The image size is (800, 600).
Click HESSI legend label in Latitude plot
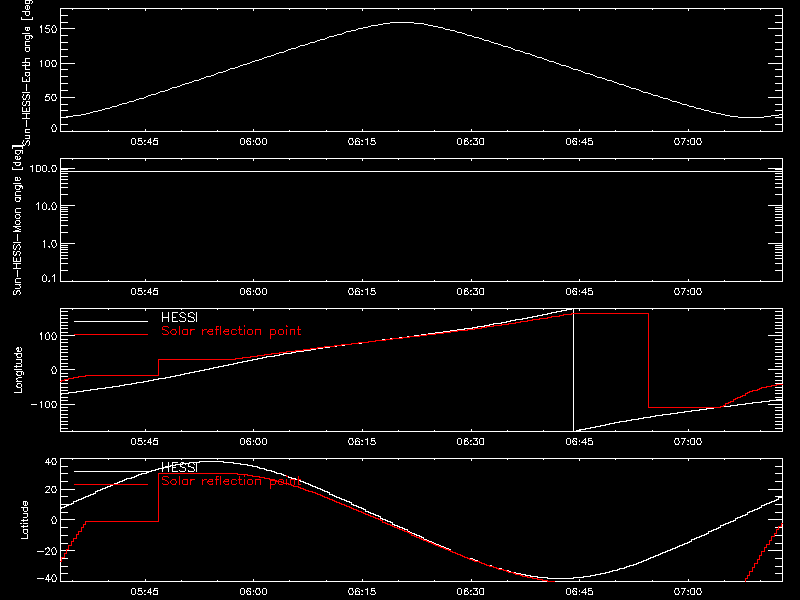tap(179, 467)
